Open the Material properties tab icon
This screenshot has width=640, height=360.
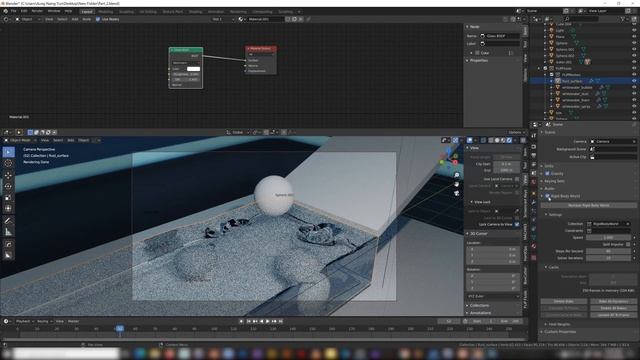pos(533,247)
